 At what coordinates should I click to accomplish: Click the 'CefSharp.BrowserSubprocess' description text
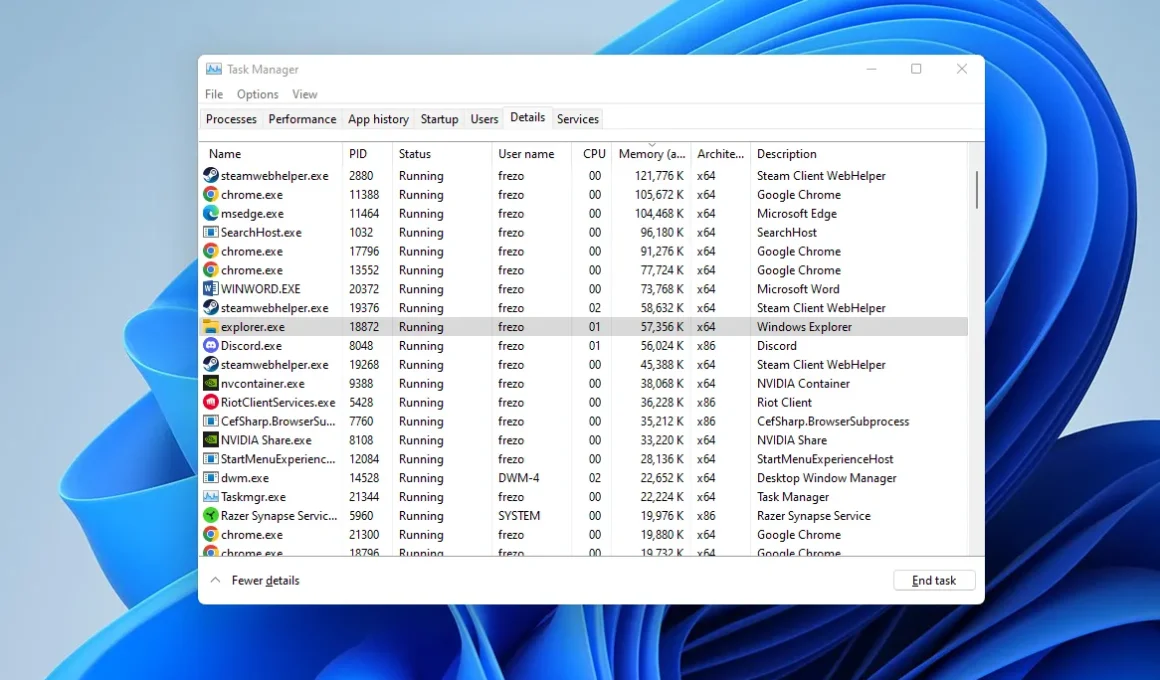click(832, 421)
